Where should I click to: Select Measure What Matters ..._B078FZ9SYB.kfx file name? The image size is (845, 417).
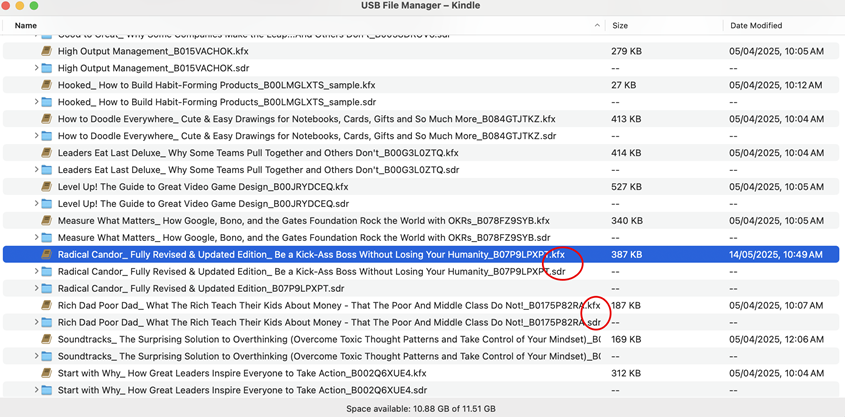[303, 221]
